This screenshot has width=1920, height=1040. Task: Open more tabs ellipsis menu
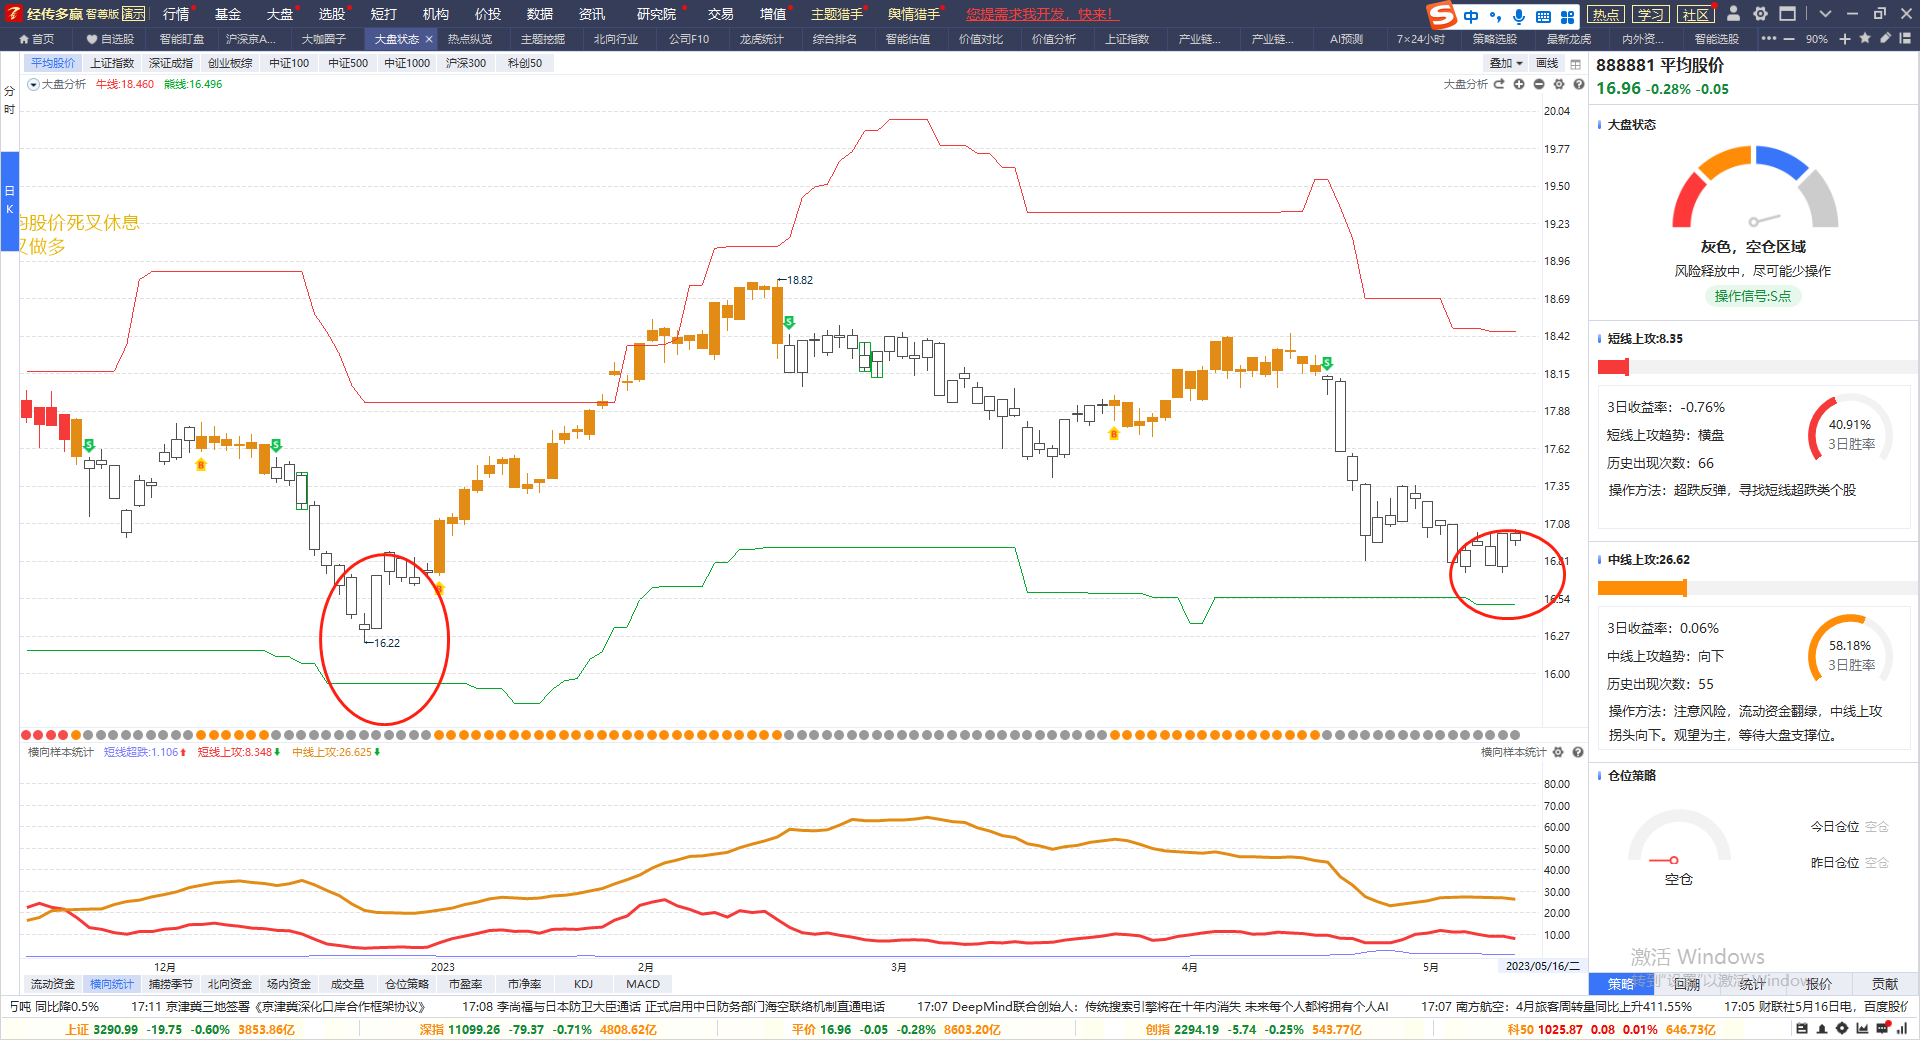tap(1769, 39)
